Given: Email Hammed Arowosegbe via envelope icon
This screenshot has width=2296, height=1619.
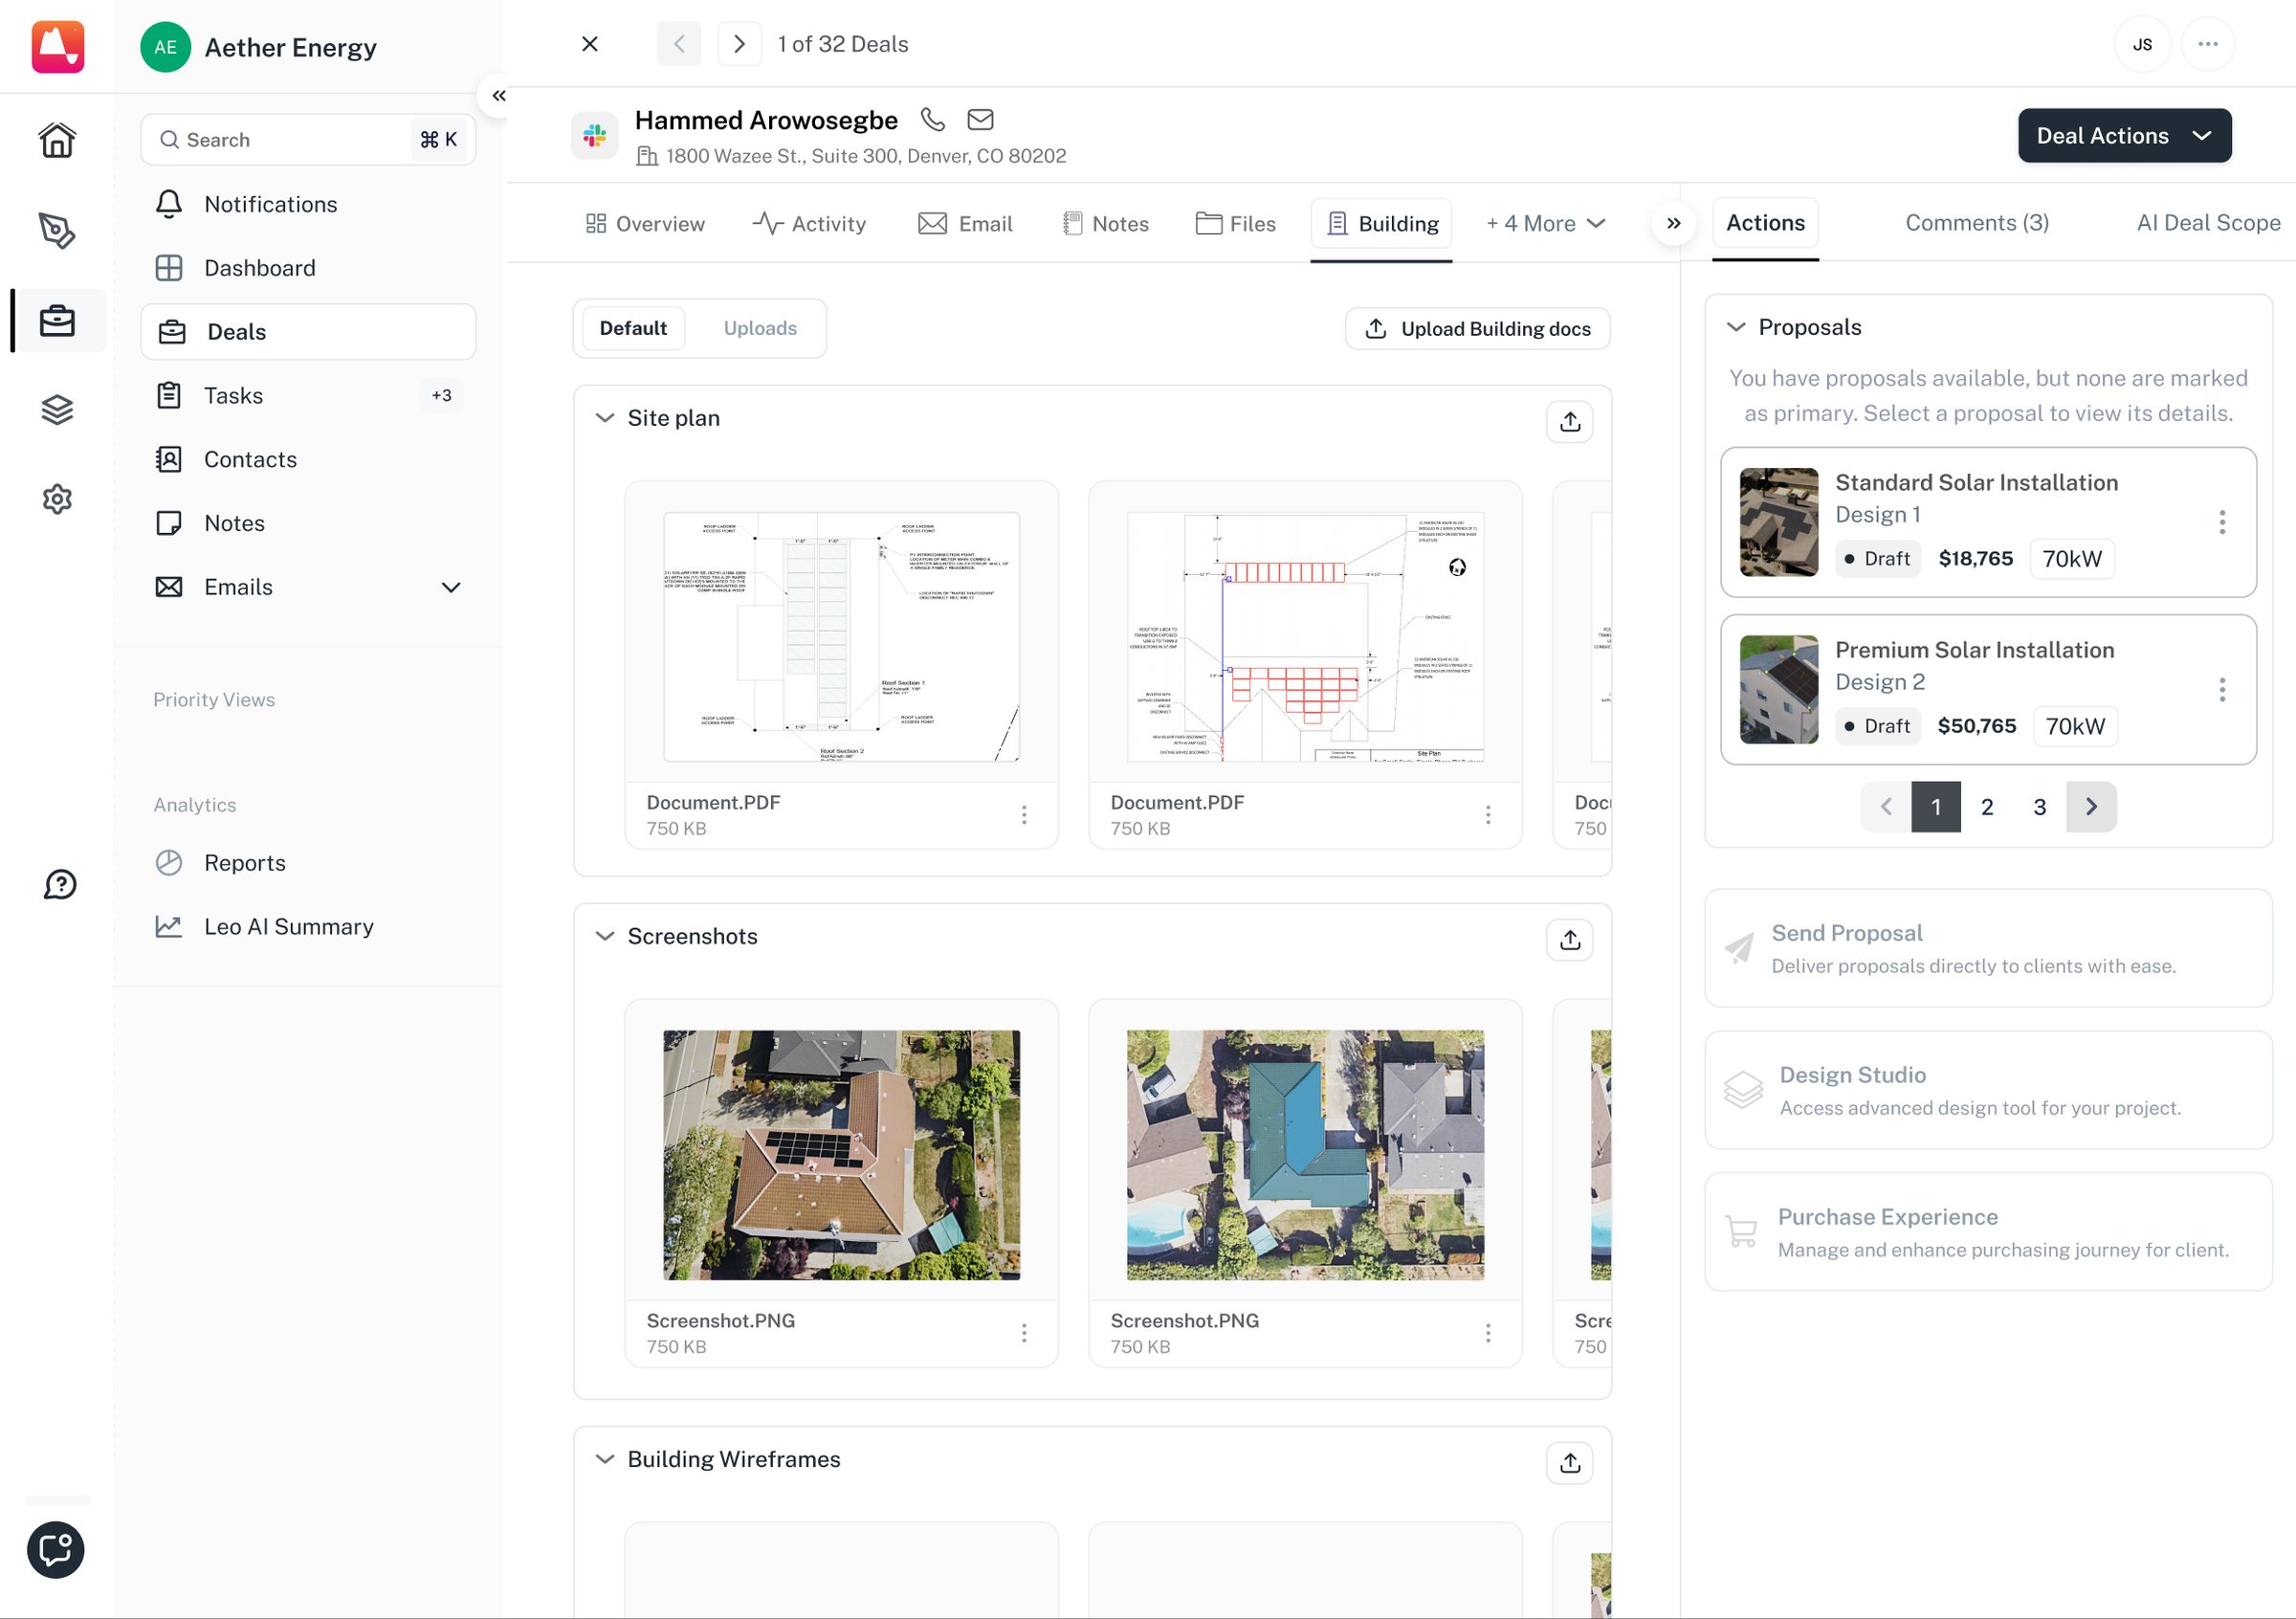Looking at the screenshot, I should click(980, 120).
